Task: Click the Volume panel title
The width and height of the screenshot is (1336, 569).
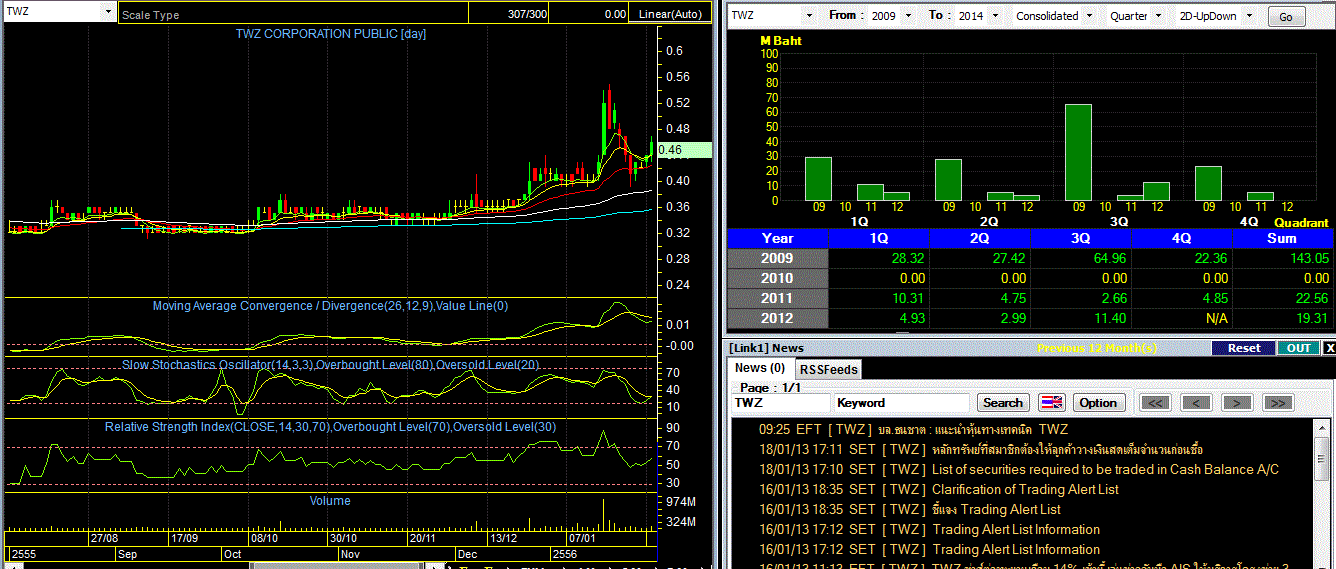Action: [330, 501]
